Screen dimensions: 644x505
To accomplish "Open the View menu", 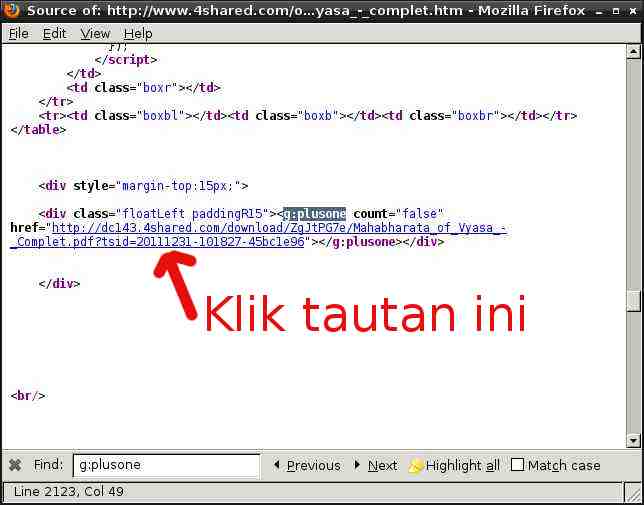I will 95,33.
